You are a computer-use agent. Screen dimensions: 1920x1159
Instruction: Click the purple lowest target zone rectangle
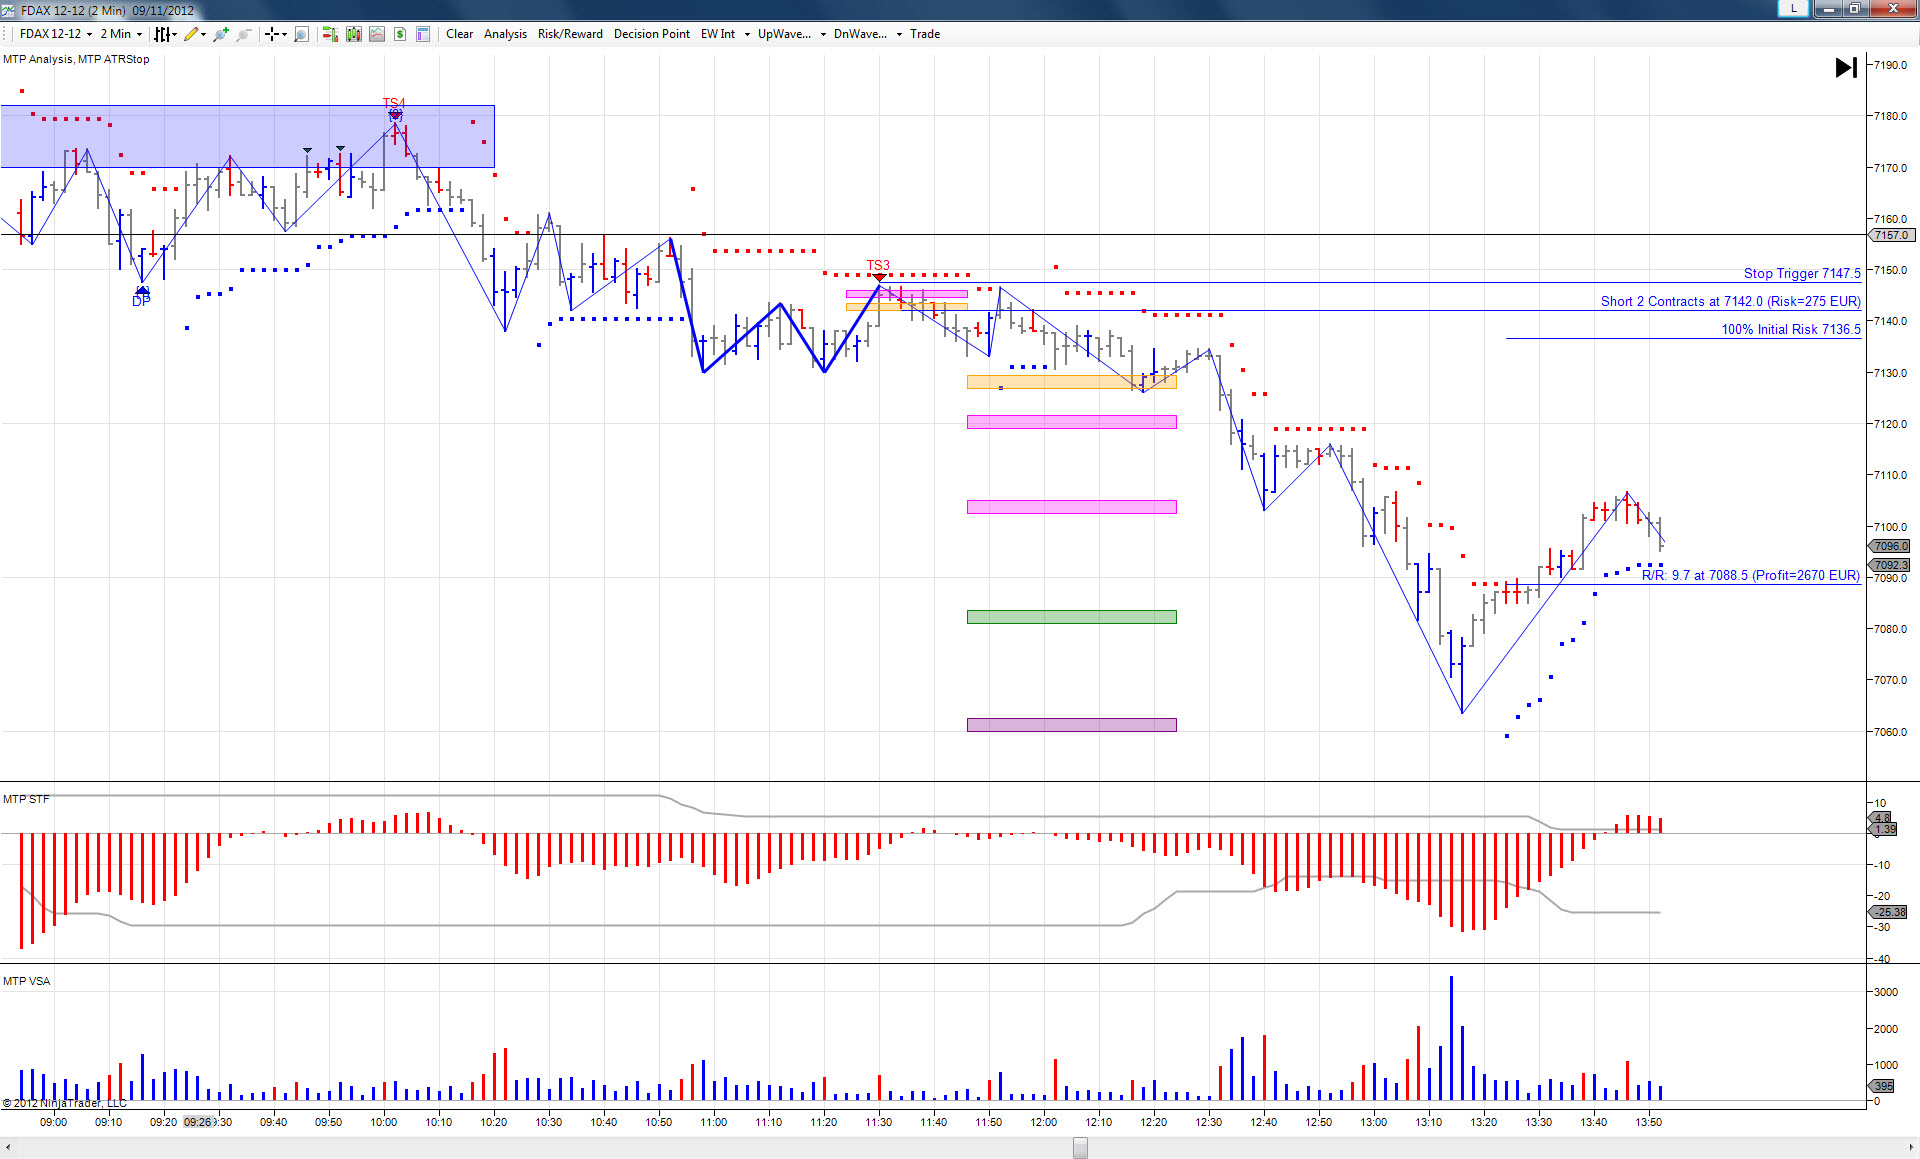[1072, 725]
